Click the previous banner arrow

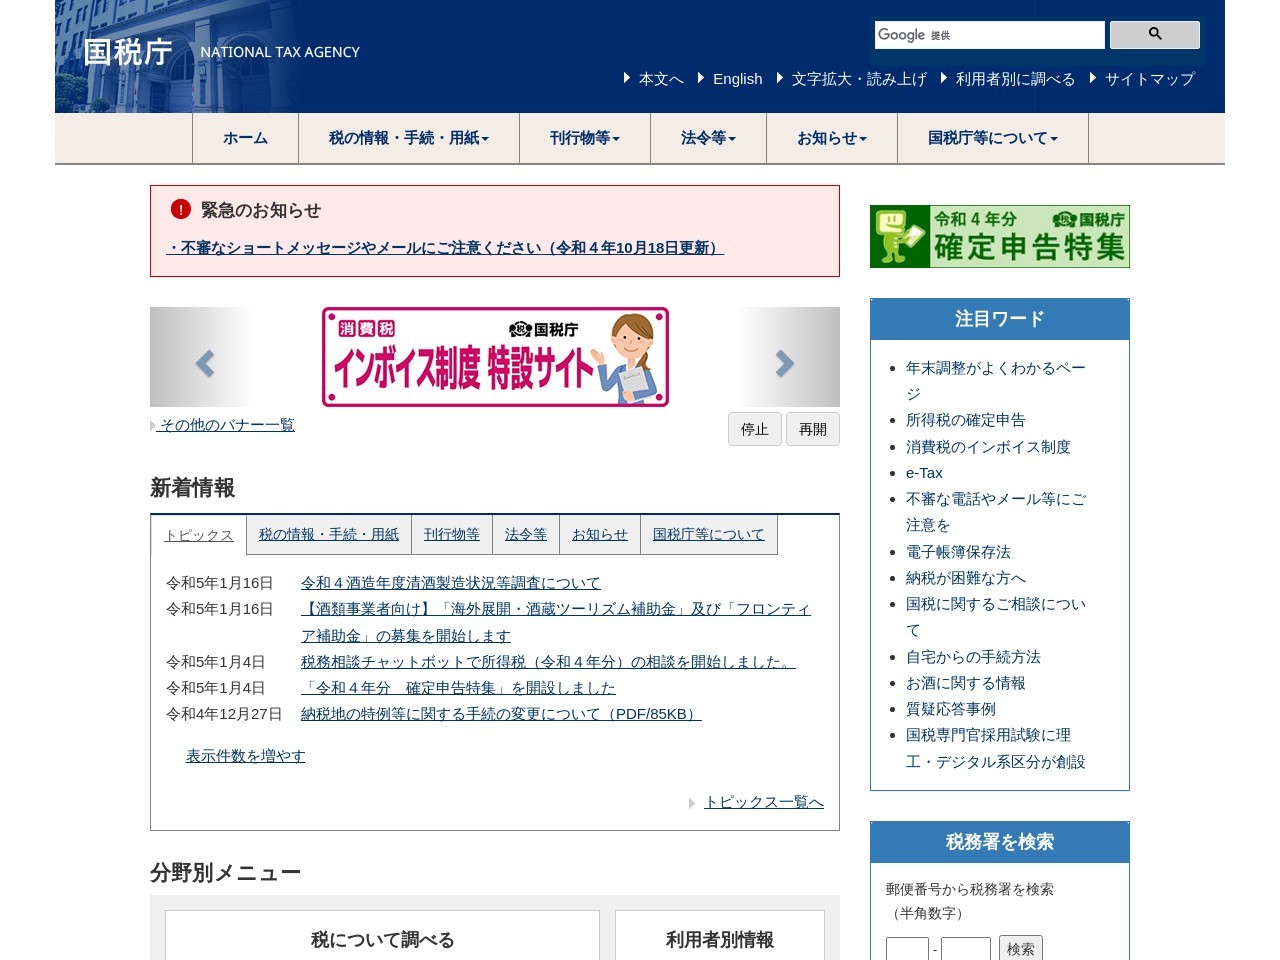pos(204,363)
